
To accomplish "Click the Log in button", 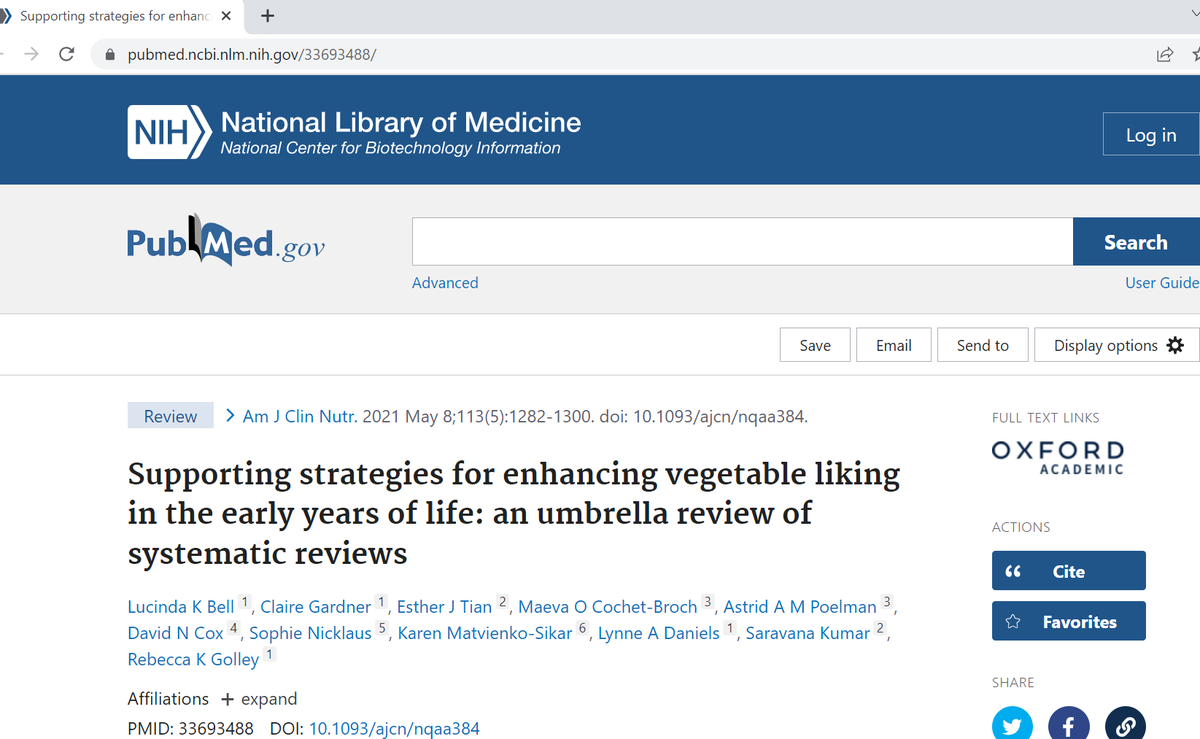I will pos(1151,134).
